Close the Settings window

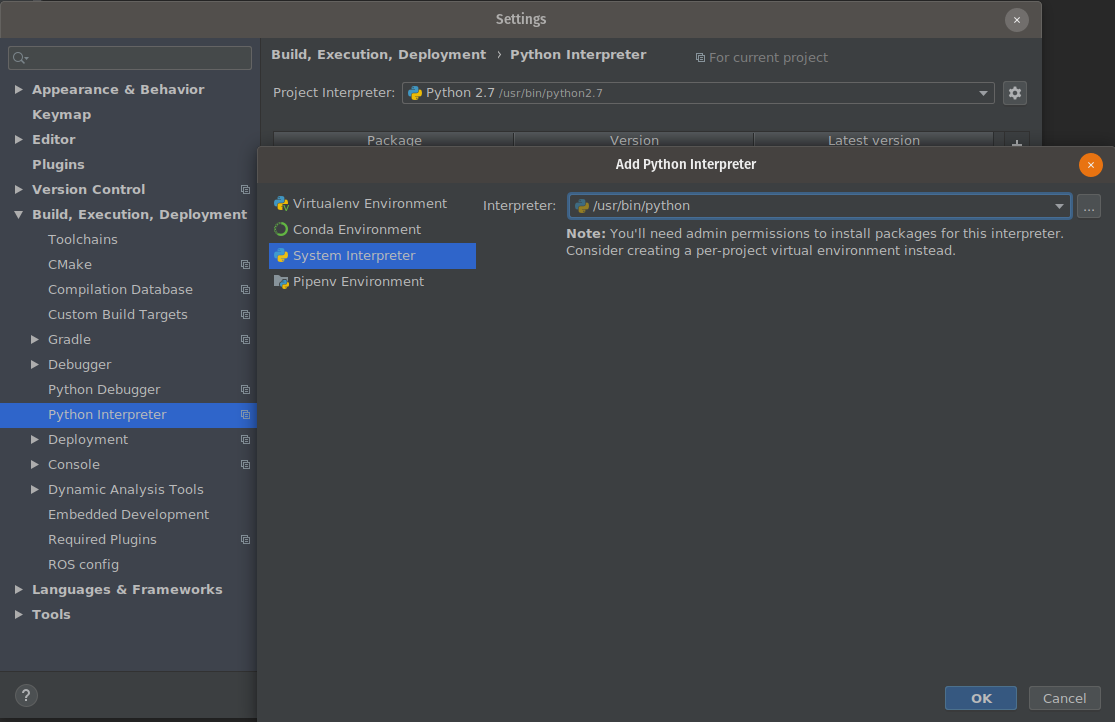1016,20
